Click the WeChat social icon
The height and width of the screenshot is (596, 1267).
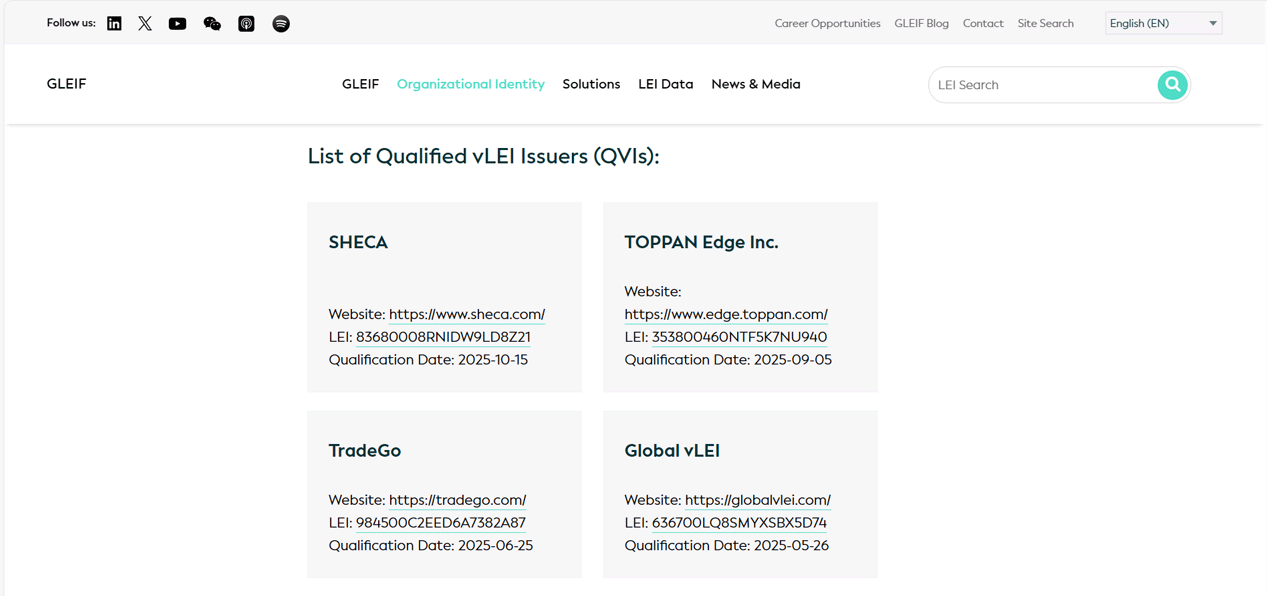point(212,24)
